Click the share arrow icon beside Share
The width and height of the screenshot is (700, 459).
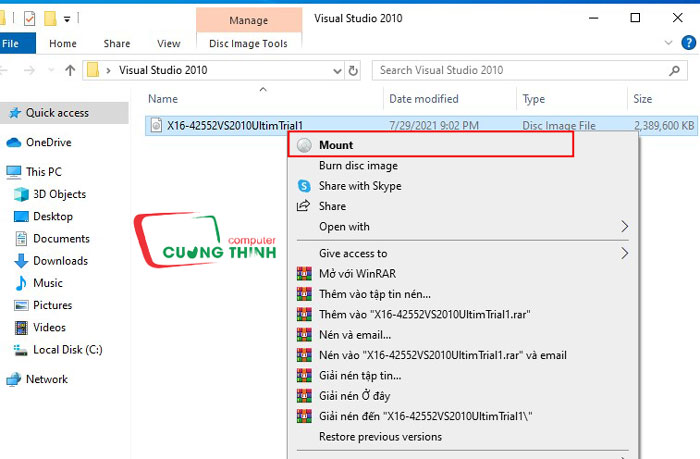304,206
